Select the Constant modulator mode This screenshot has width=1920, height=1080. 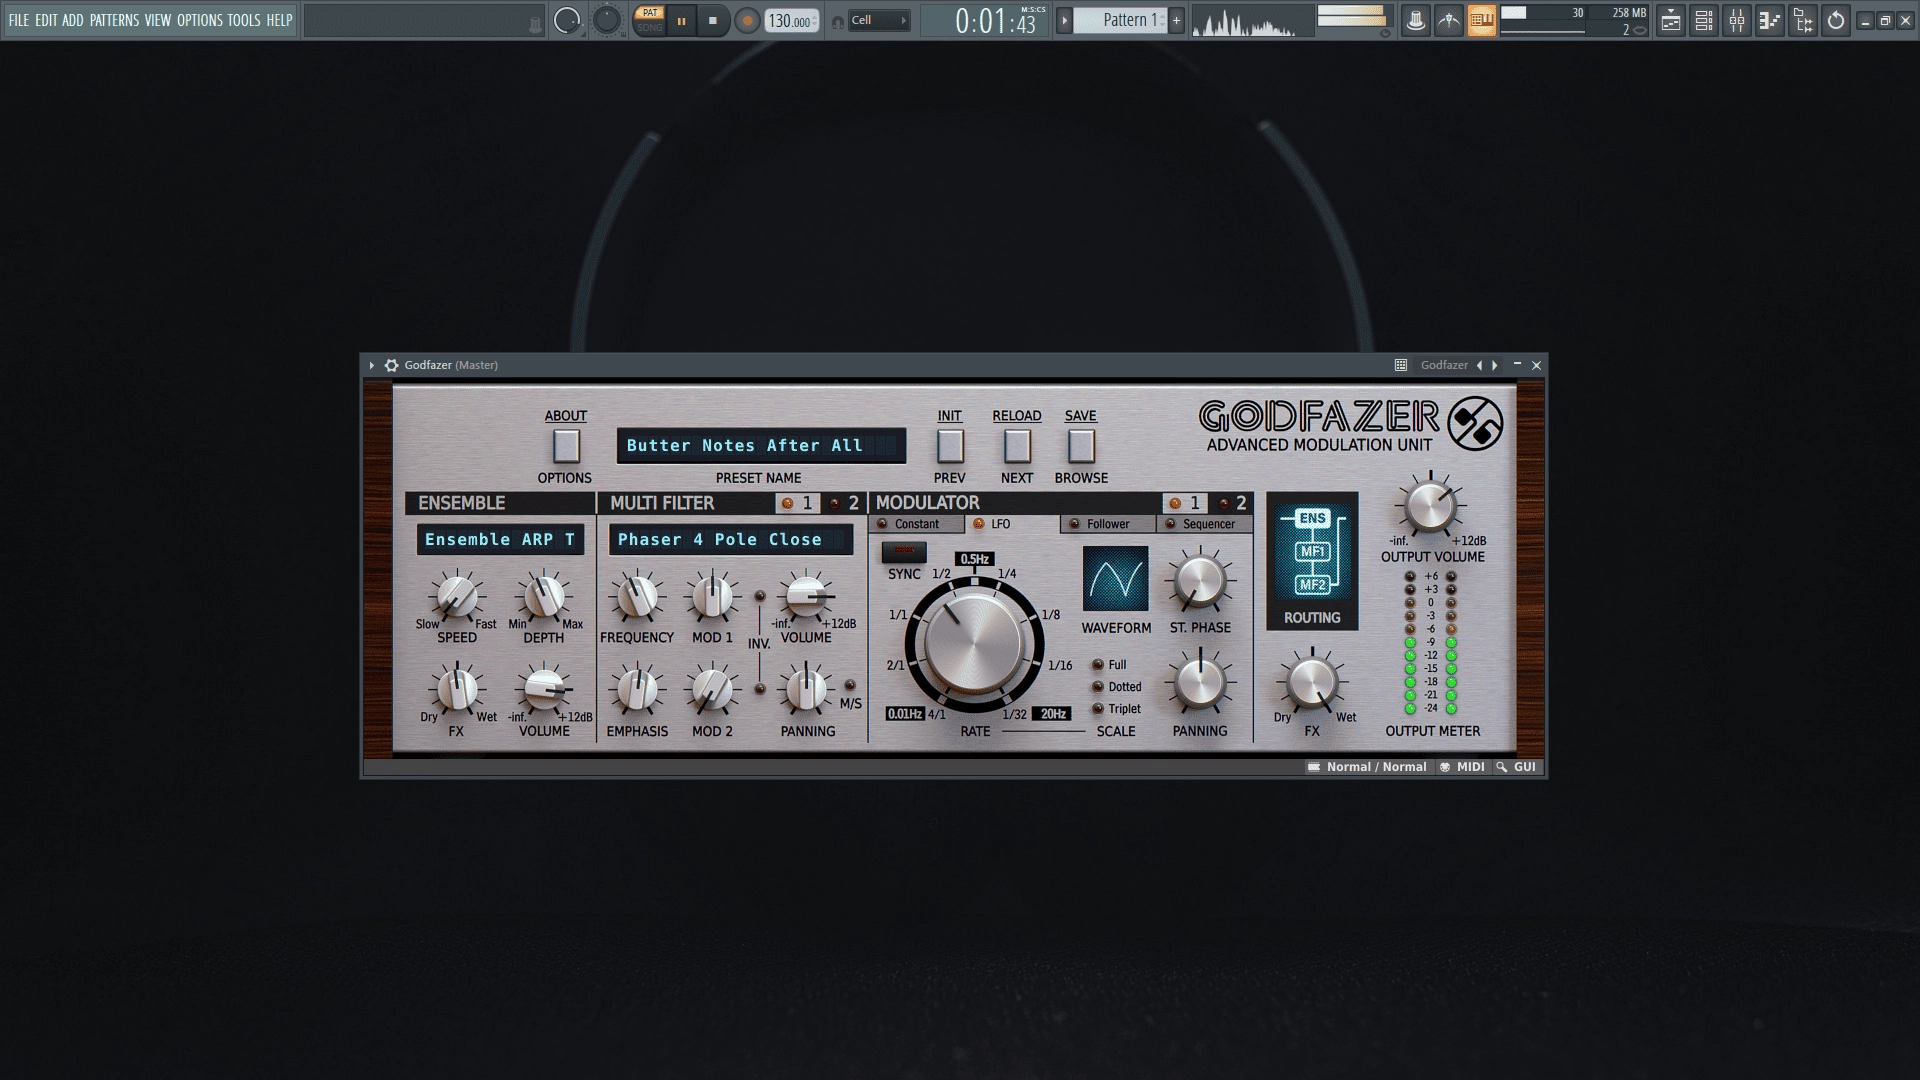pyautogui.click(x=916, y=524)
